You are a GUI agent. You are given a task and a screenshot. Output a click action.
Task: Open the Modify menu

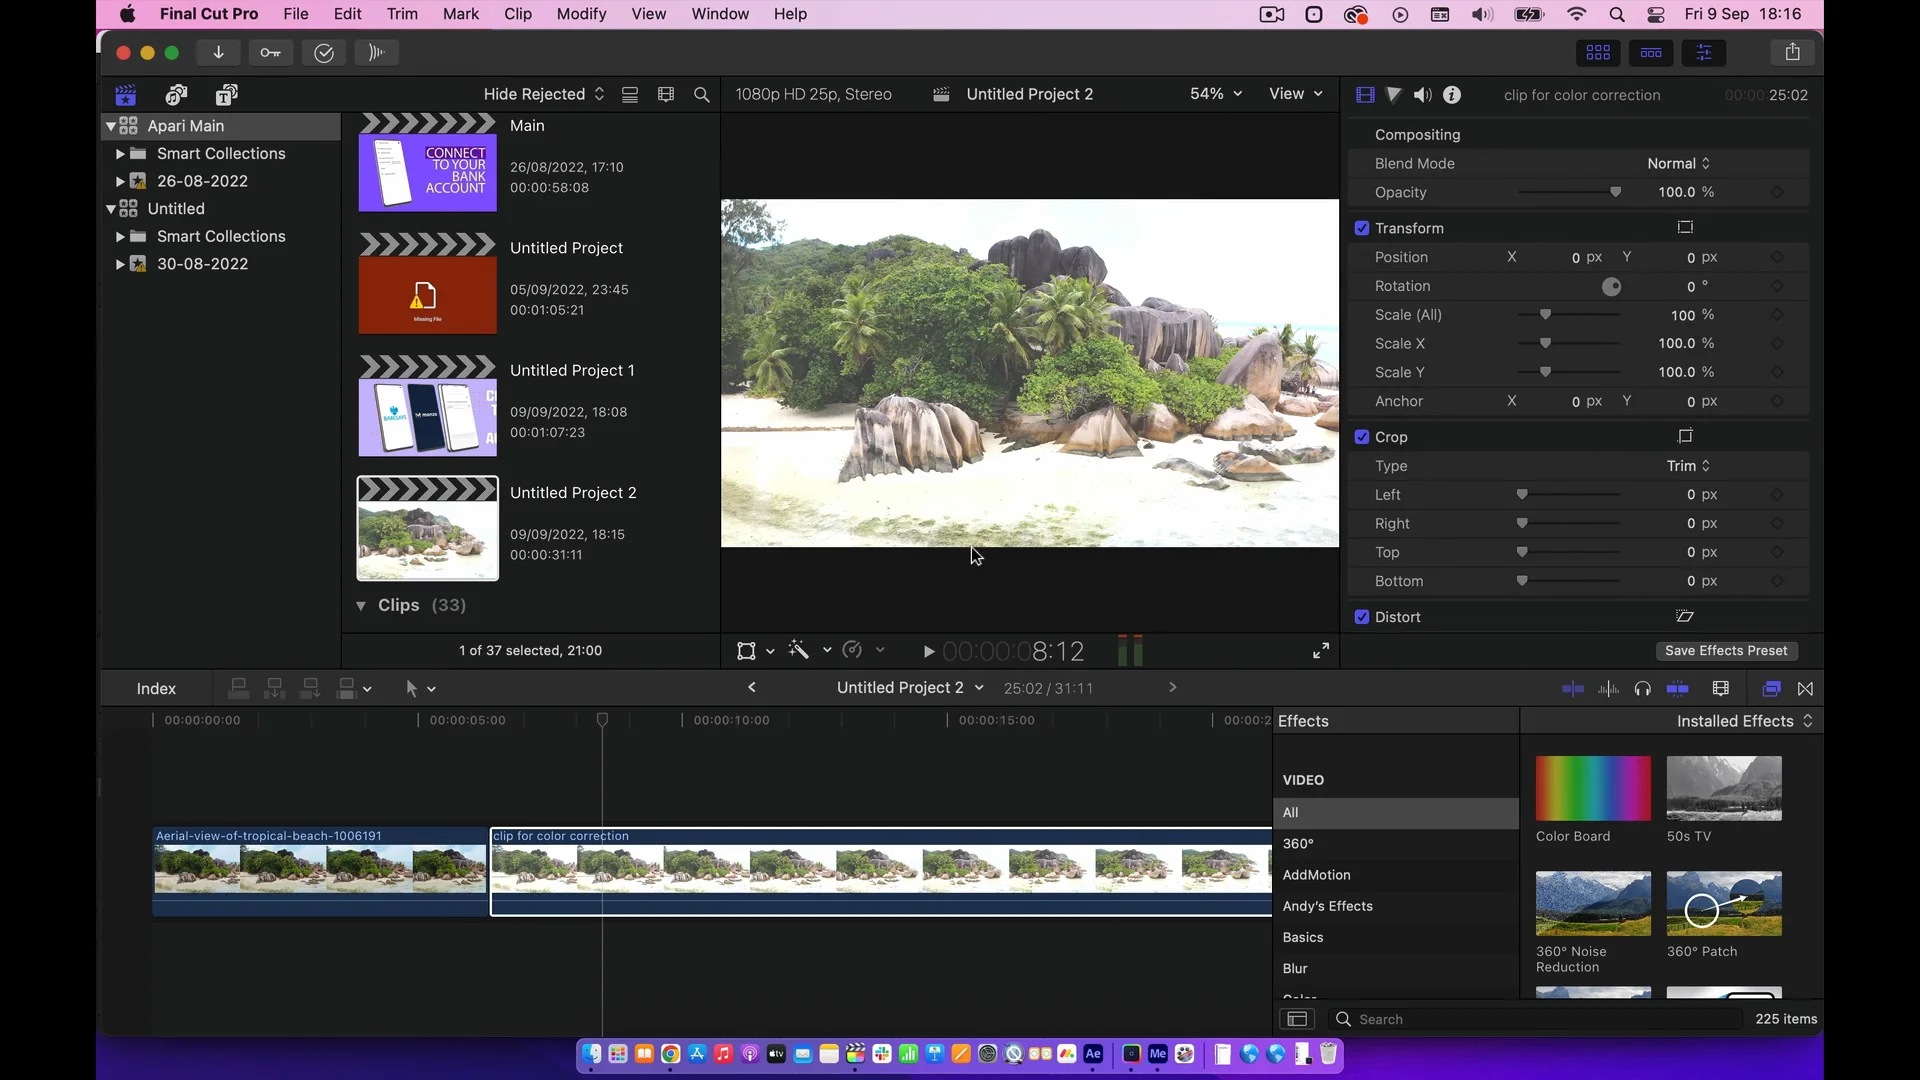point(581,14)
